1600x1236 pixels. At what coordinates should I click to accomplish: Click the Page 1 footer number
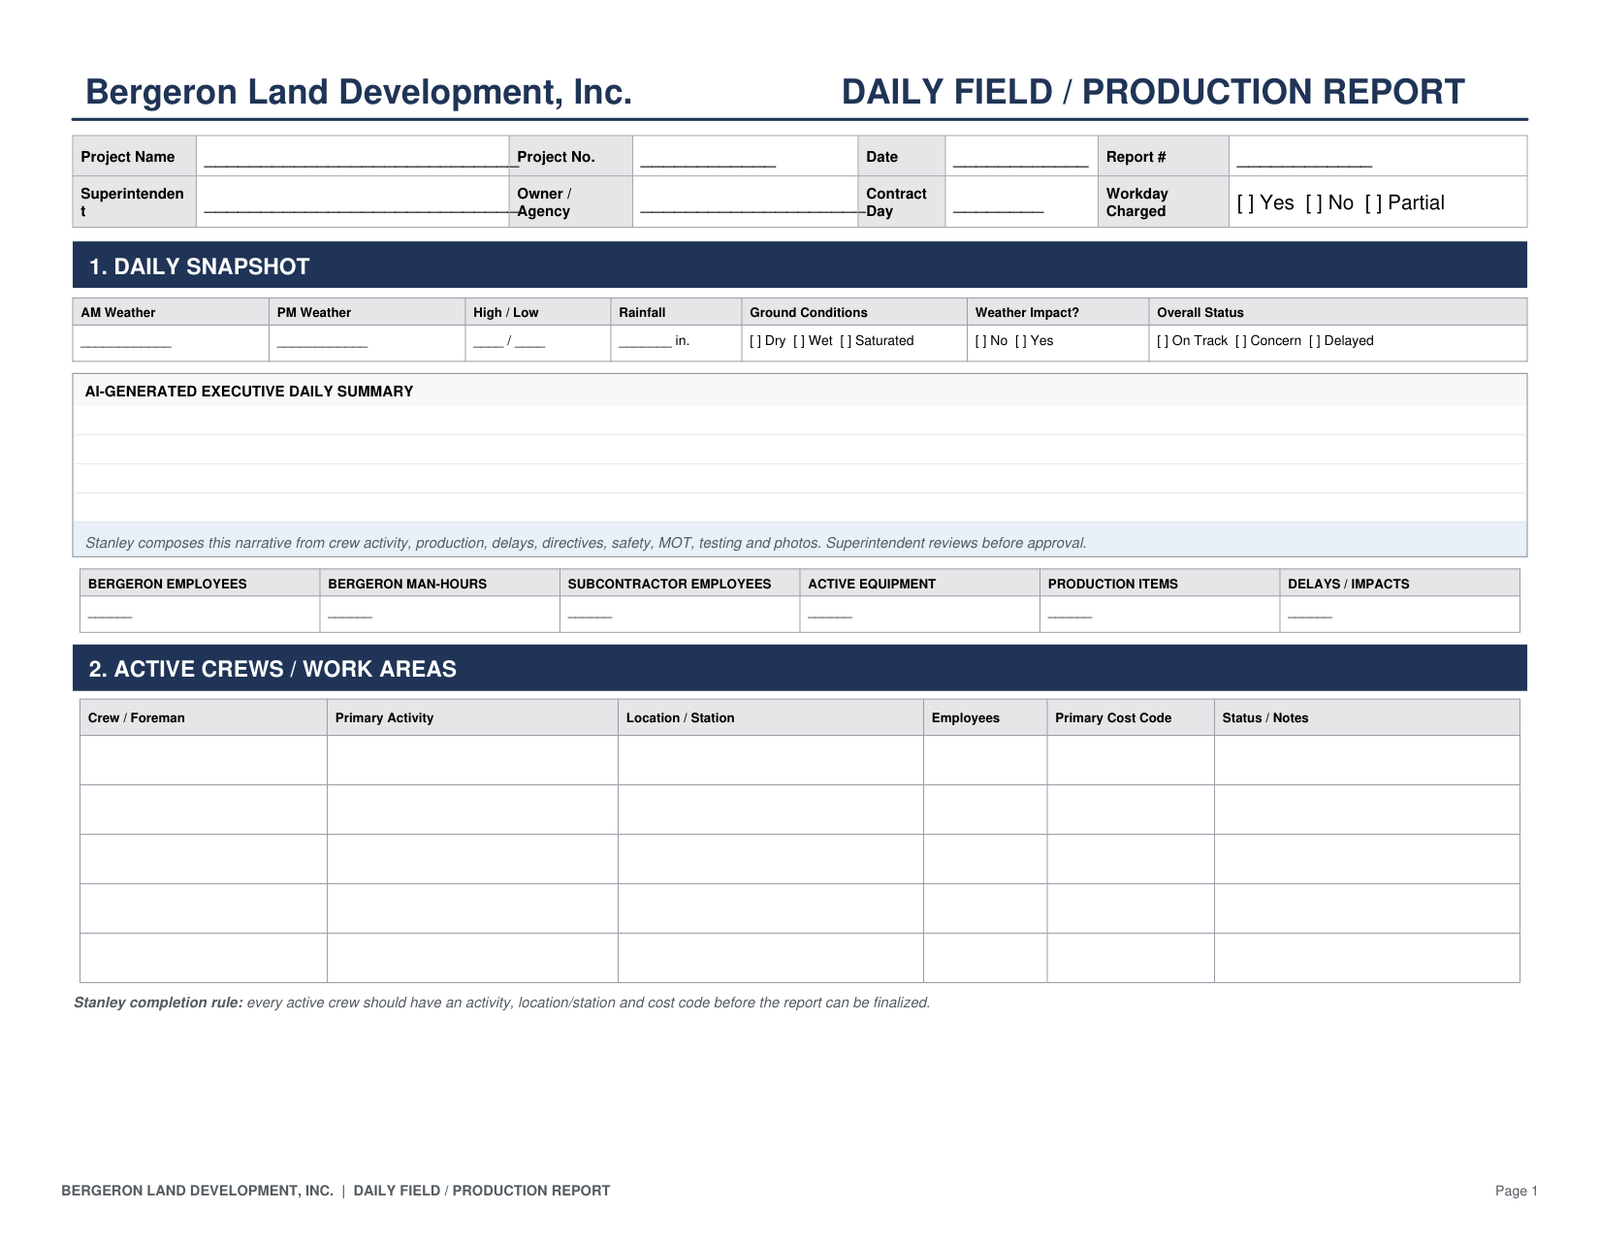pyautogui.click(x=1516, y=1191)
